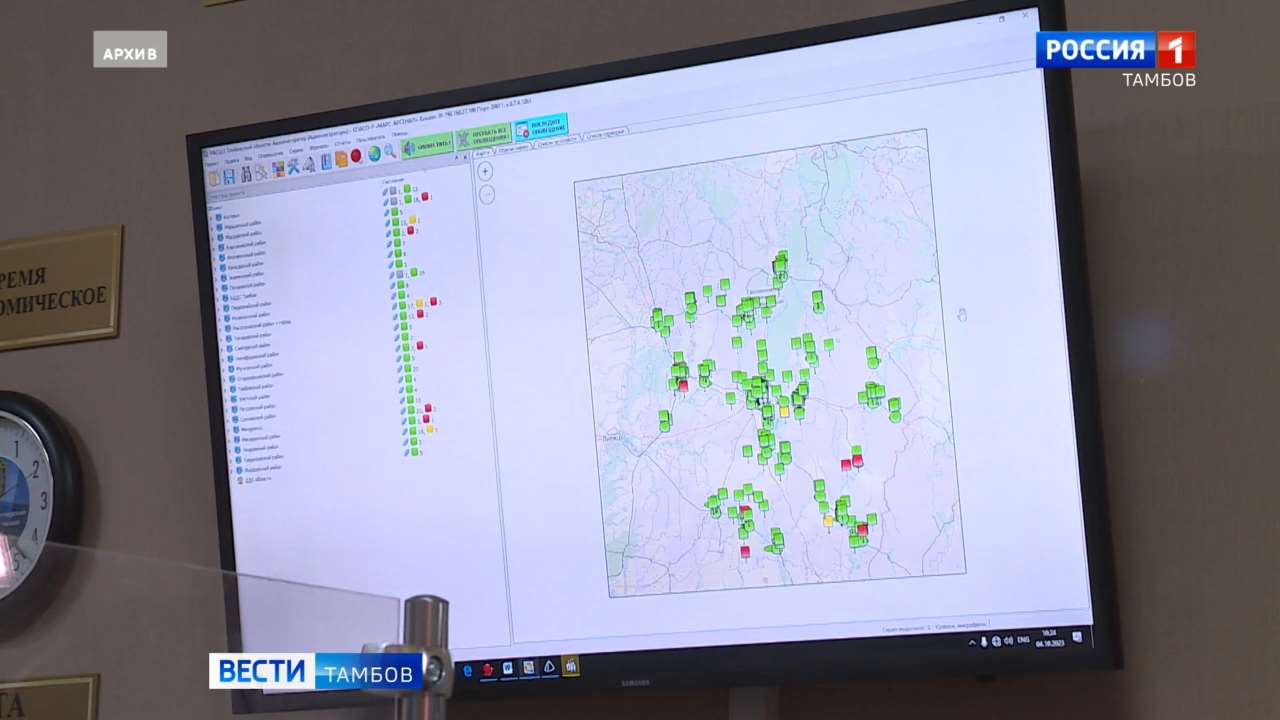Click the volume speaker tray icon
The image size is (1280, 720).
(1008, 641)
